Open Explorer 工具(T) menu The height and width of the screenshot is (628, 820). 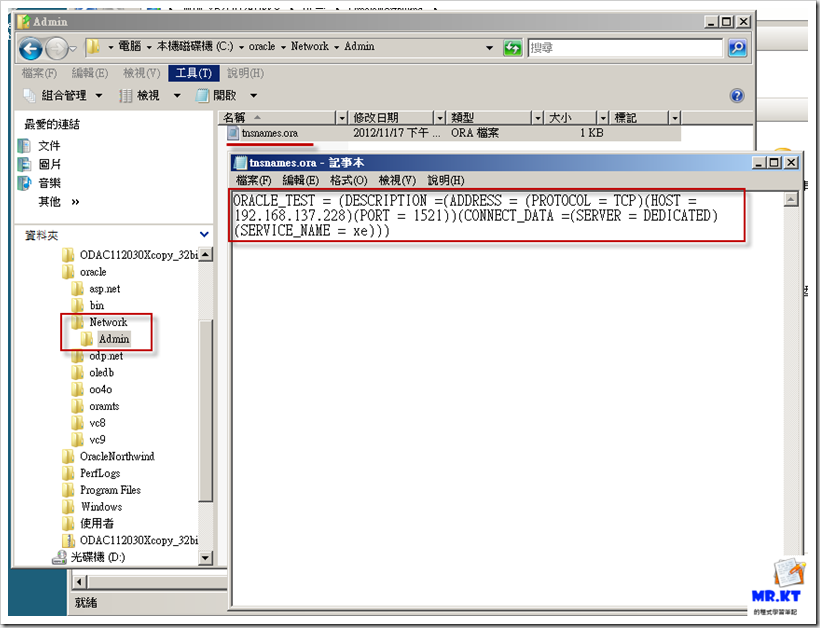193,73
